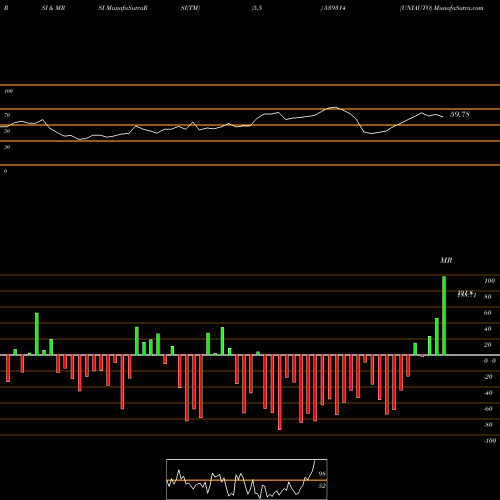
Task: Click the -40 label on the MR axis
Action: pos(488,393)
